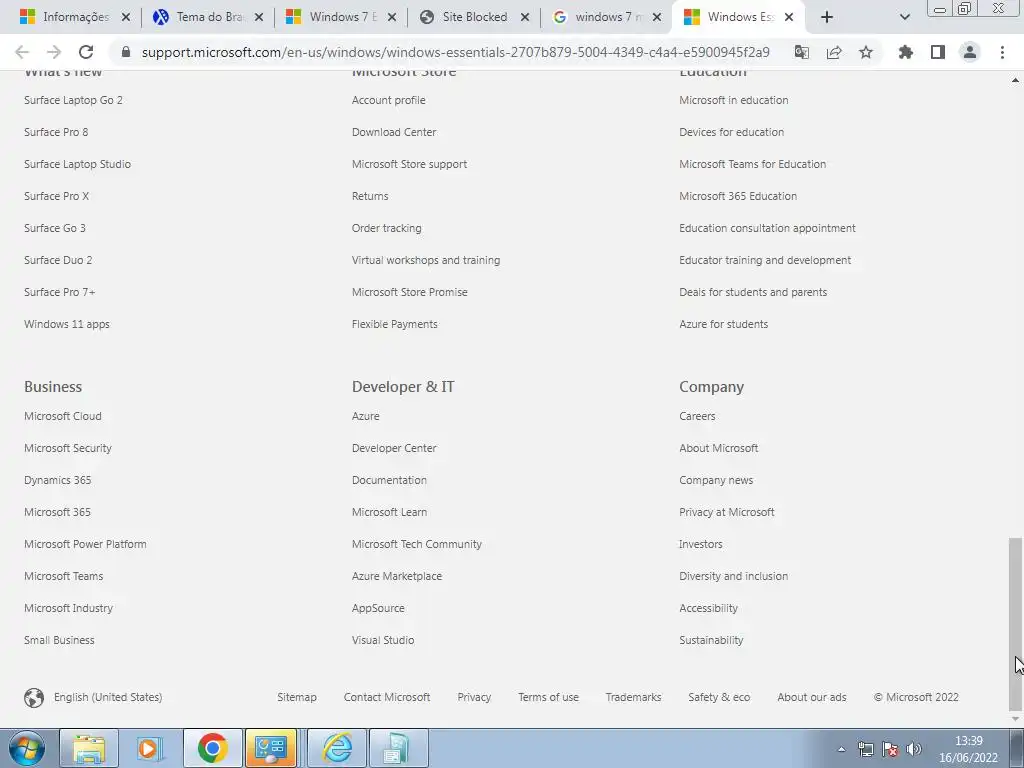Close the Informações tab
This screenshot has height=768, width=1024.
coord(126,17)
